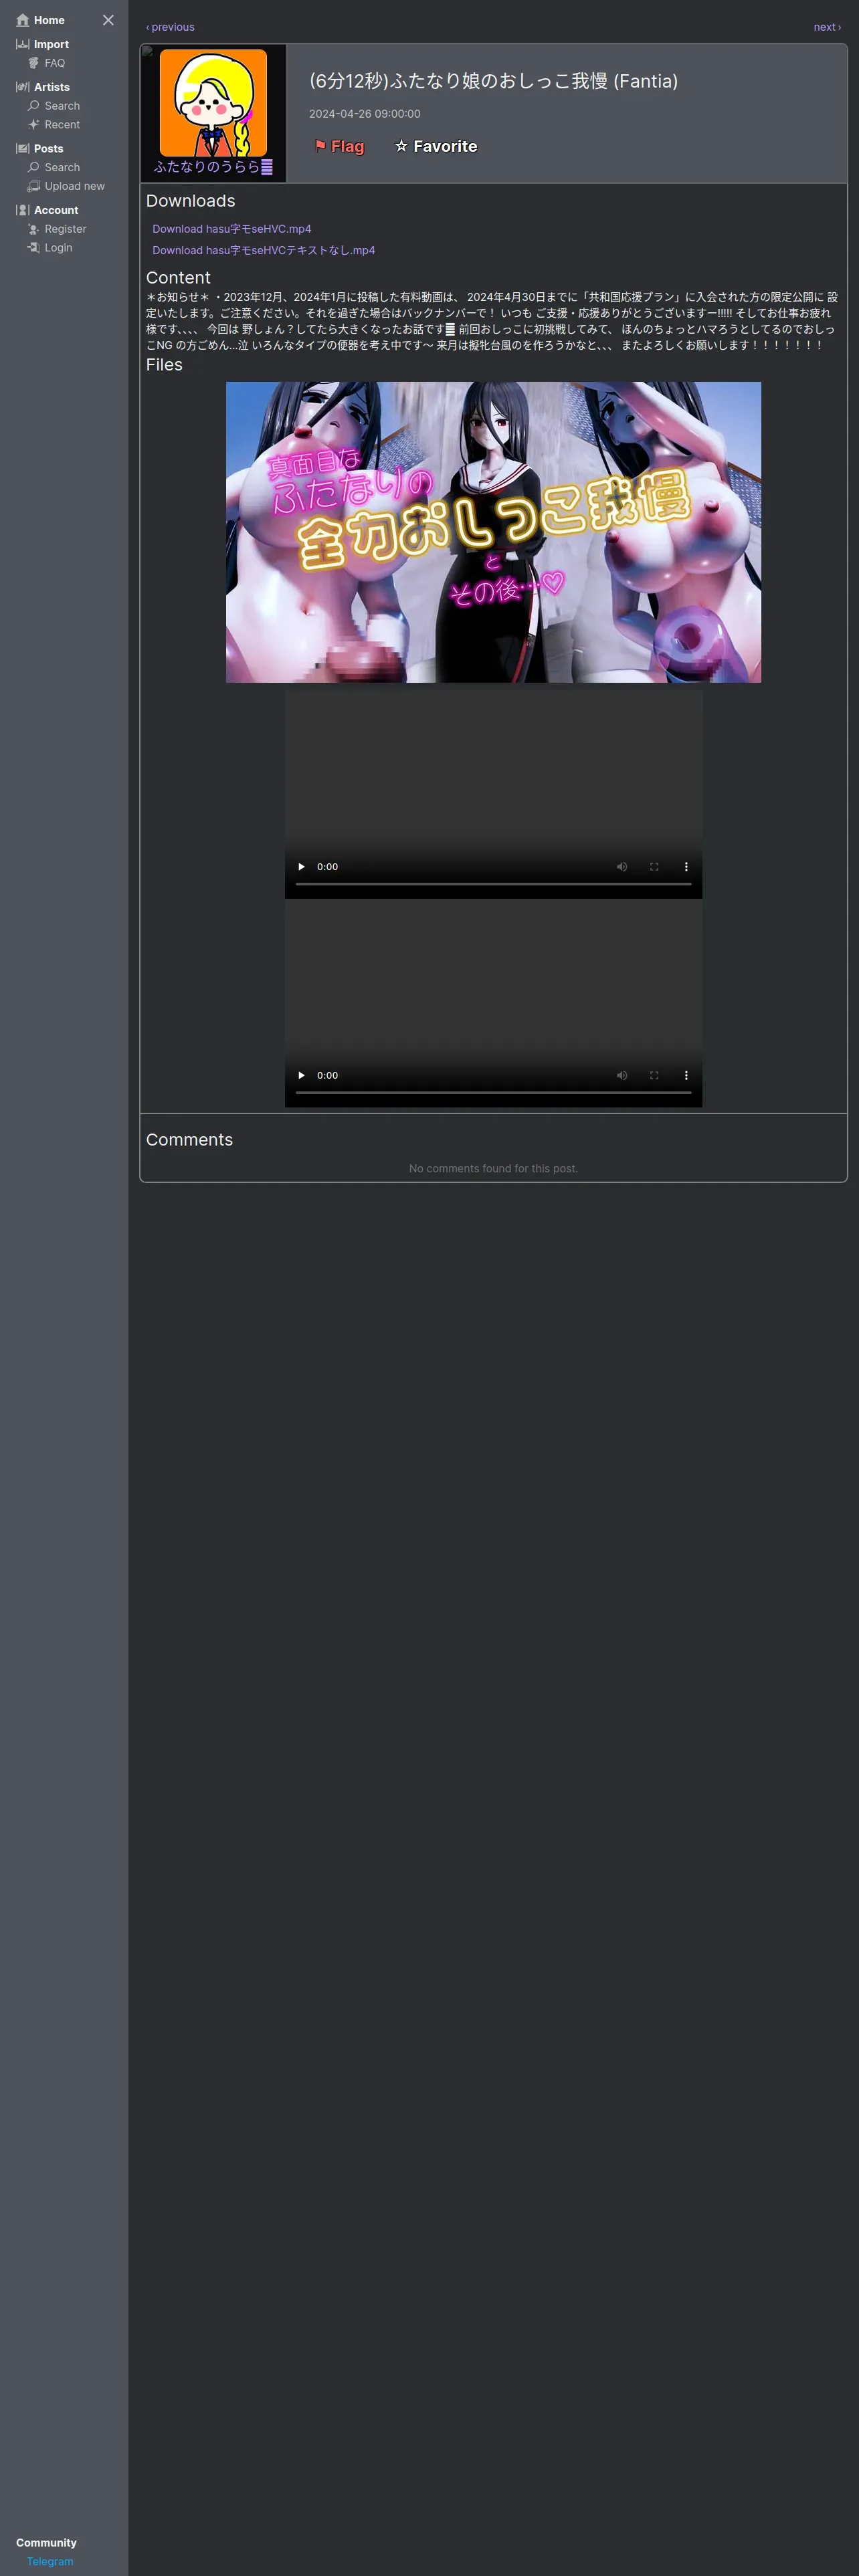Click the Recent sparkle icon

click(x=33, y=125)
